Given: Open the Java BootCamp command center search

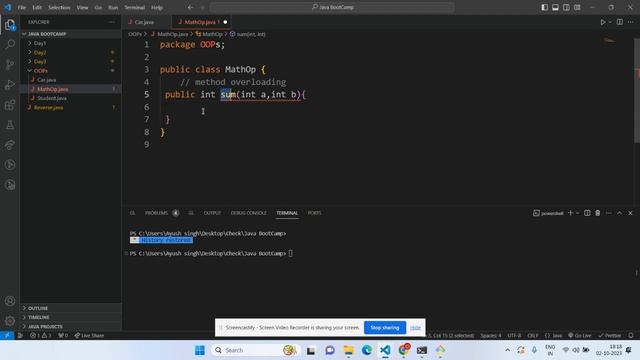Looking at the screenshot, I should pos(332,7).
